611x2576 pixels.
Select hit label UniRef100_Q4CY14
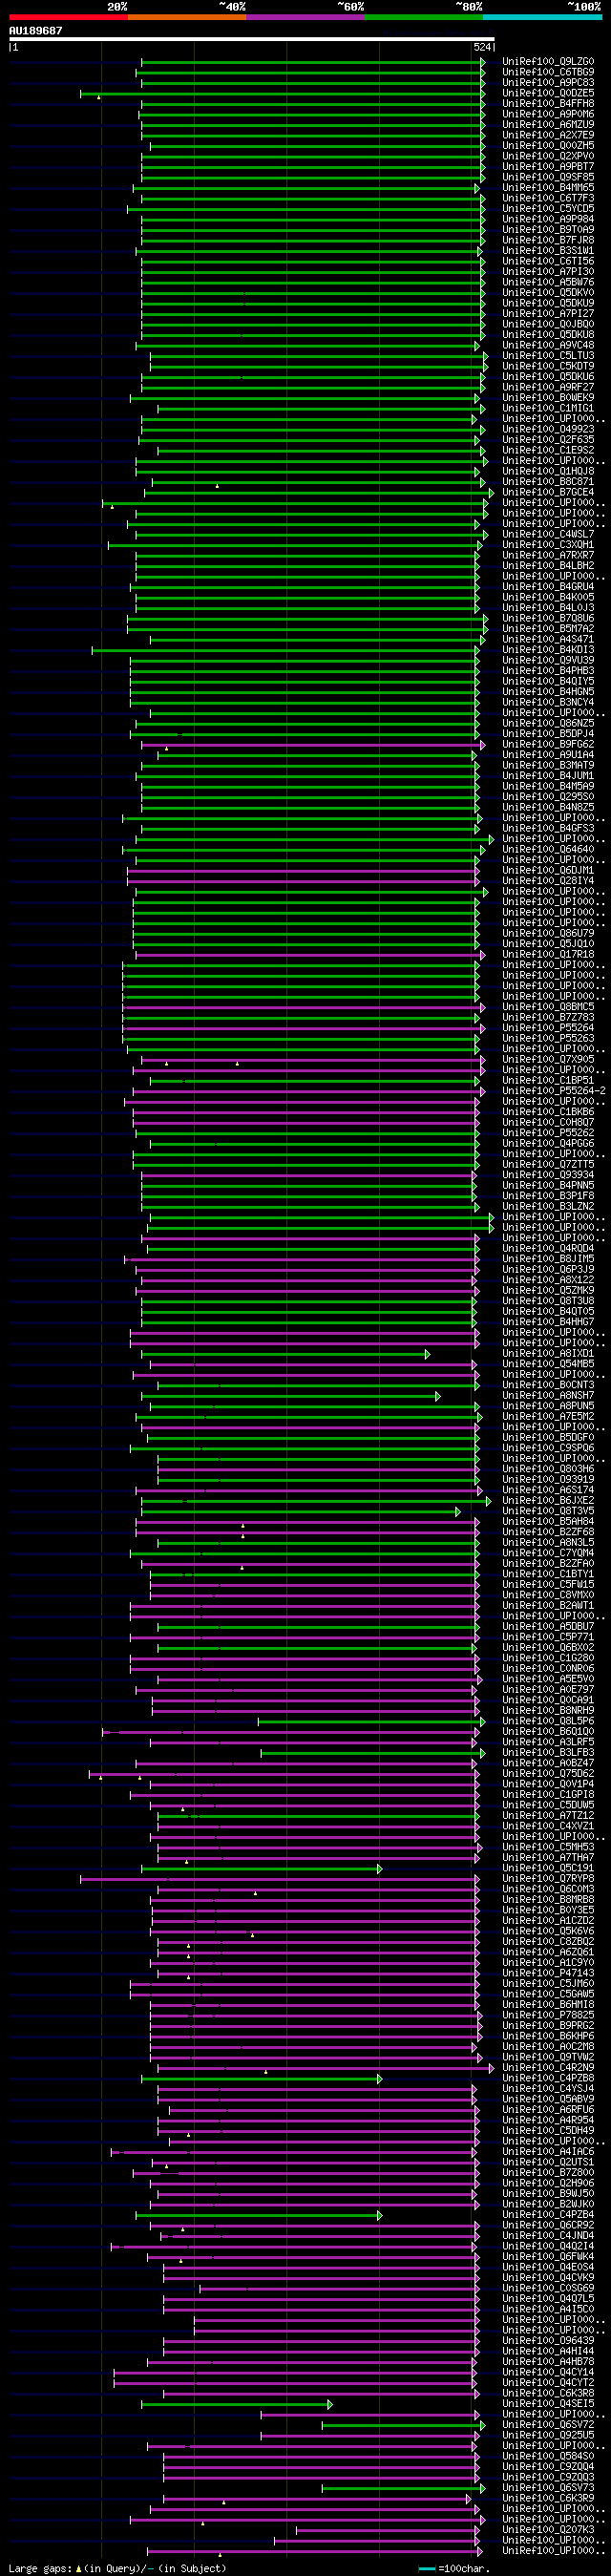548,2372
